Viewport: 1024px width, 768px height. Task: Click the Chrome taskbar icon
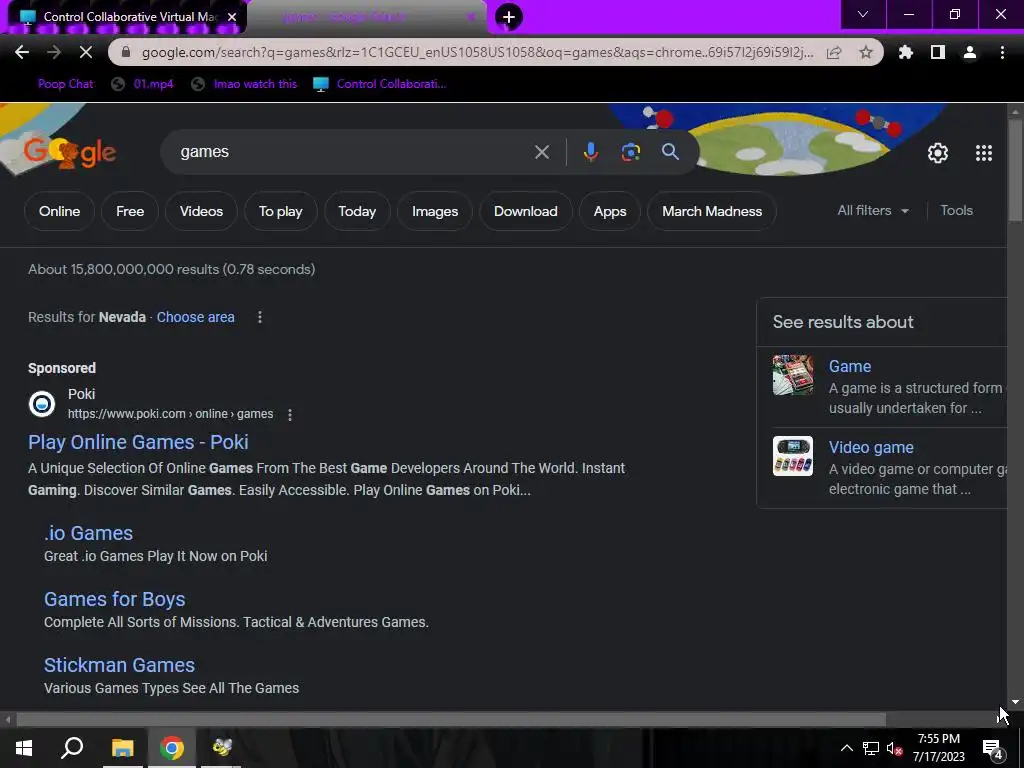tap(172, 748)
